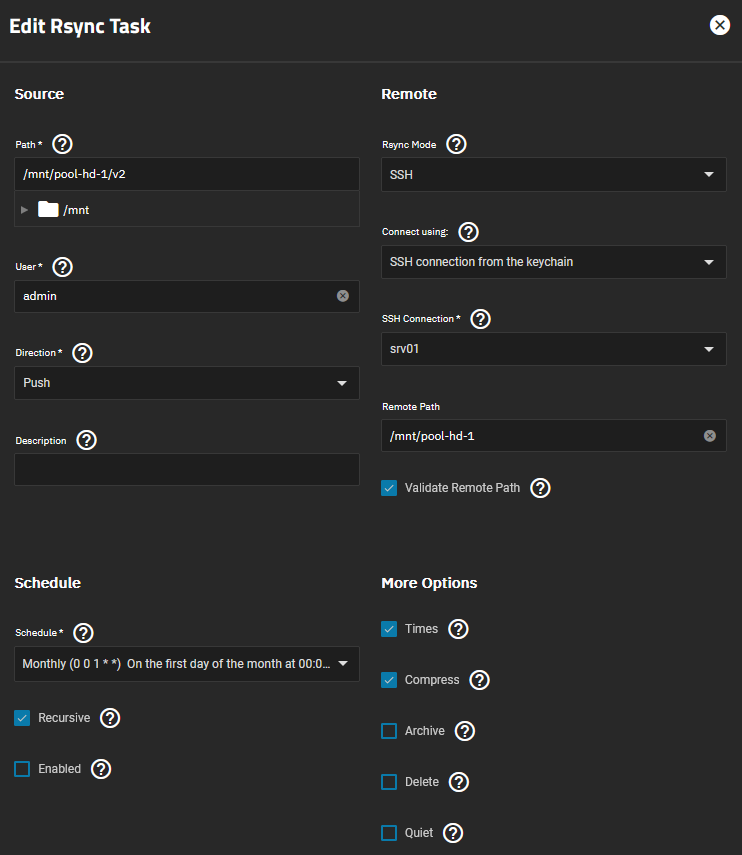Clear the User field with X icon
This screenshot has width=742, height=855.
[x=342, y=296]
